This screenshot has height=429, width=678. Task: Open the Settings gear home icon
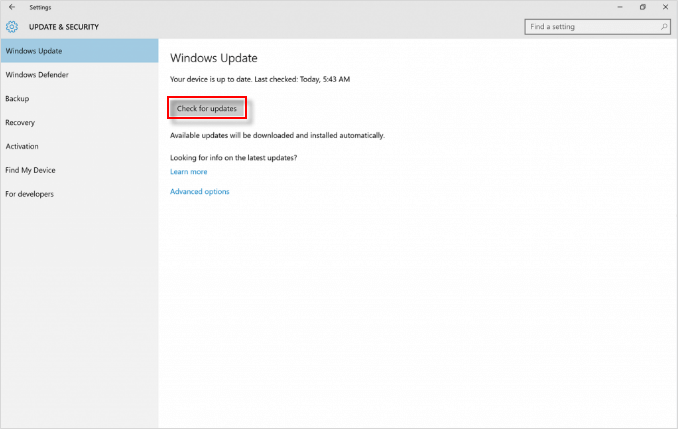point(12,27)
